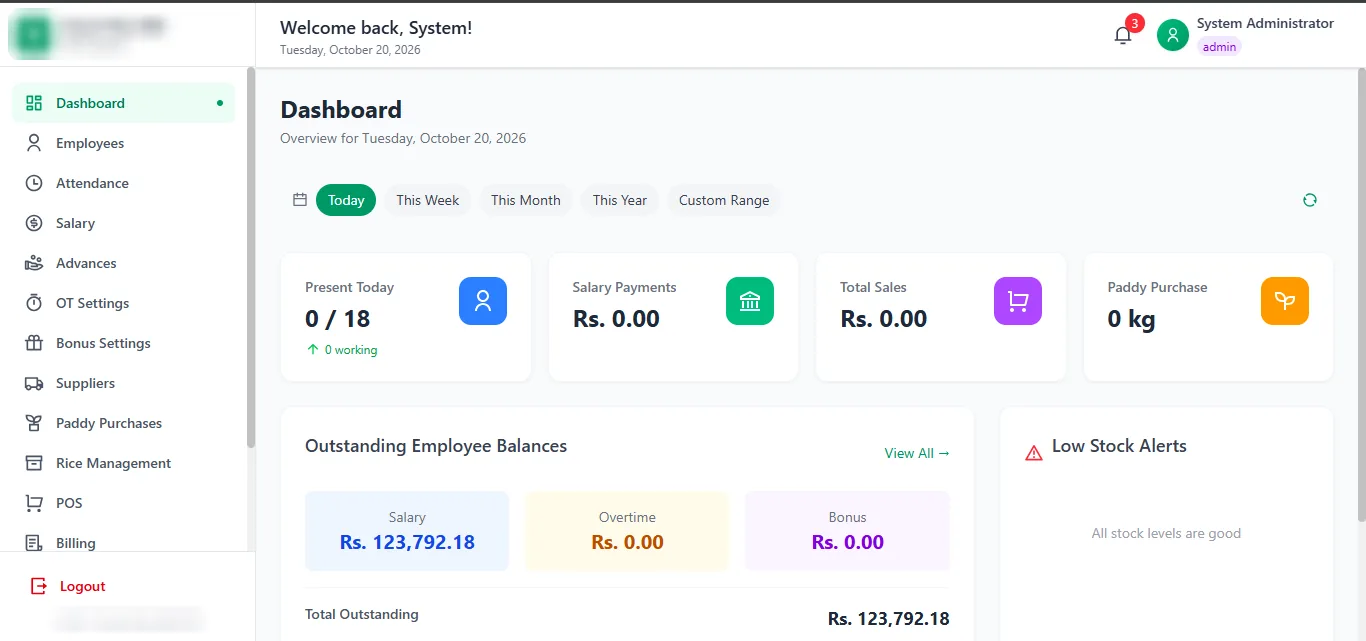Click the Suppliers truck icon
This screenshot has height=641, width=1366.
[34, 383]
